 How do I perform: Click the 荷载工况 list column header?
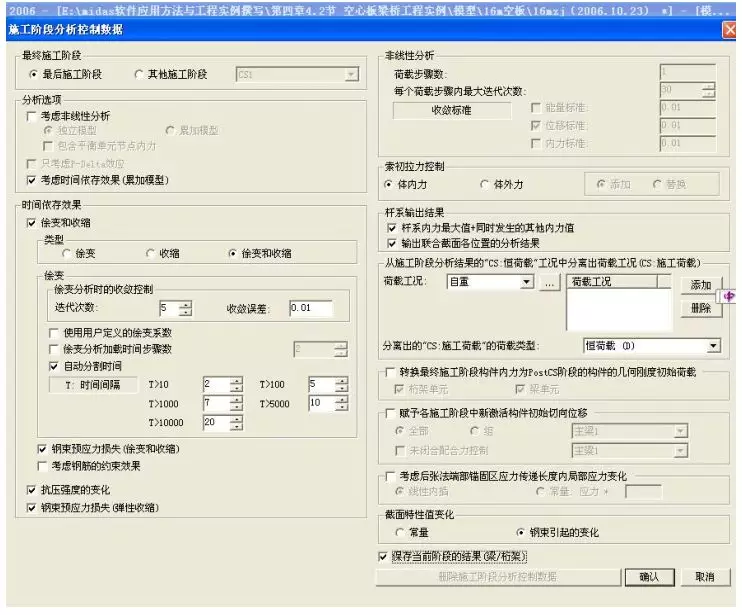click(x=612, y=282)
